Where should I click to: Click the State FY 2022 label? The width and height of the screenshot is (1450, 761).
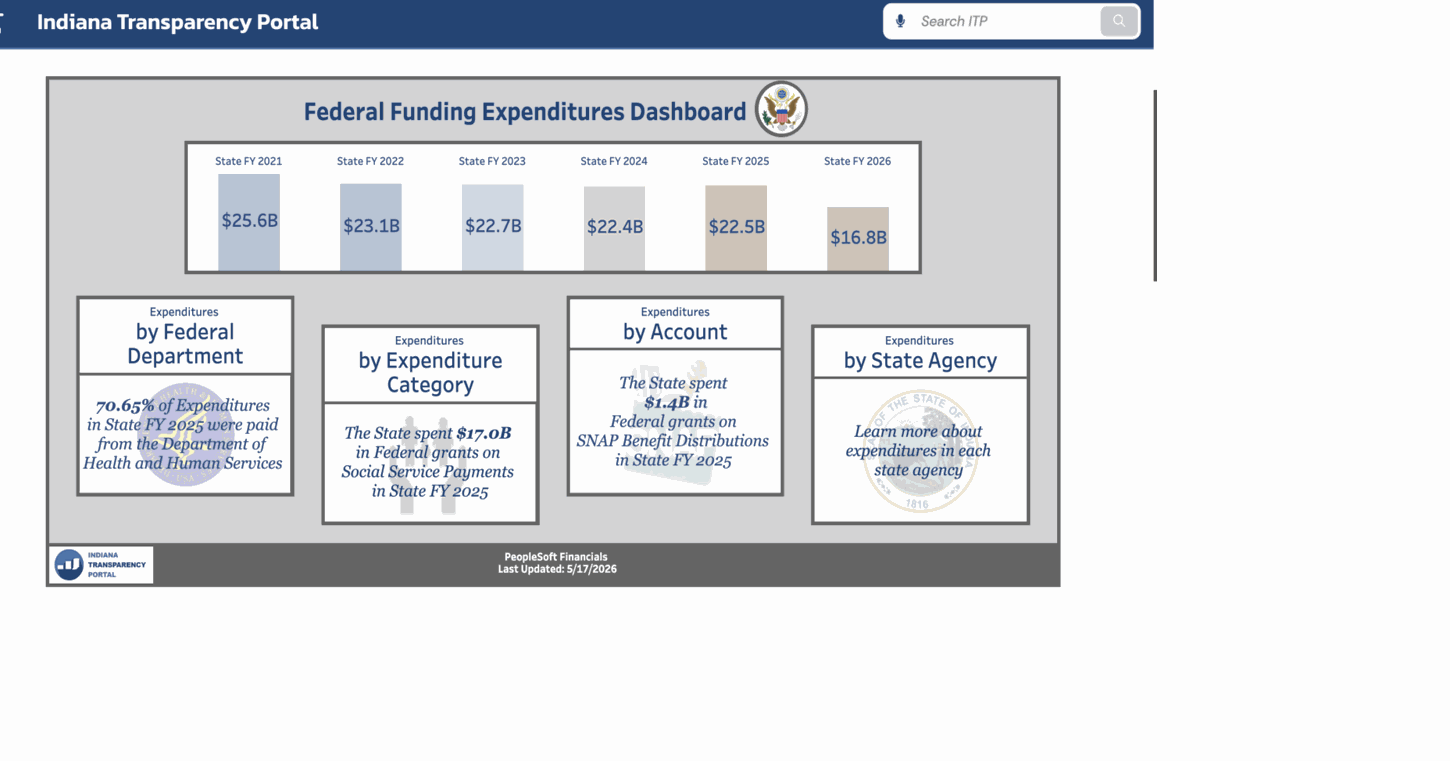tap(371, 161)
